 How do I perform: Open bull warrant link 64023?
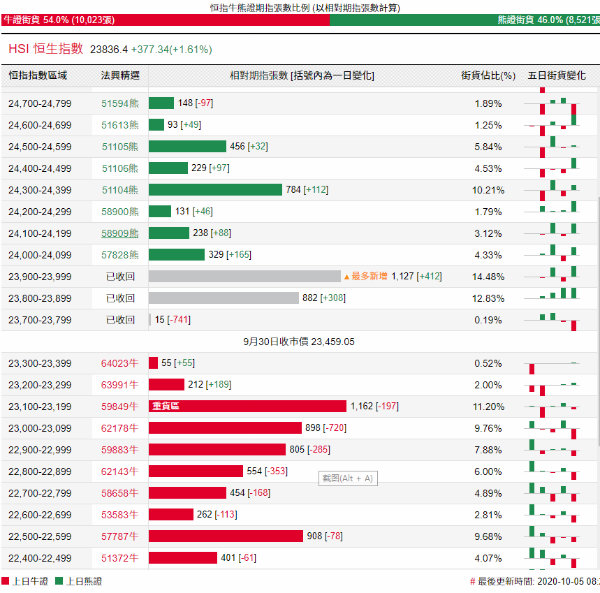click(119, 363)
